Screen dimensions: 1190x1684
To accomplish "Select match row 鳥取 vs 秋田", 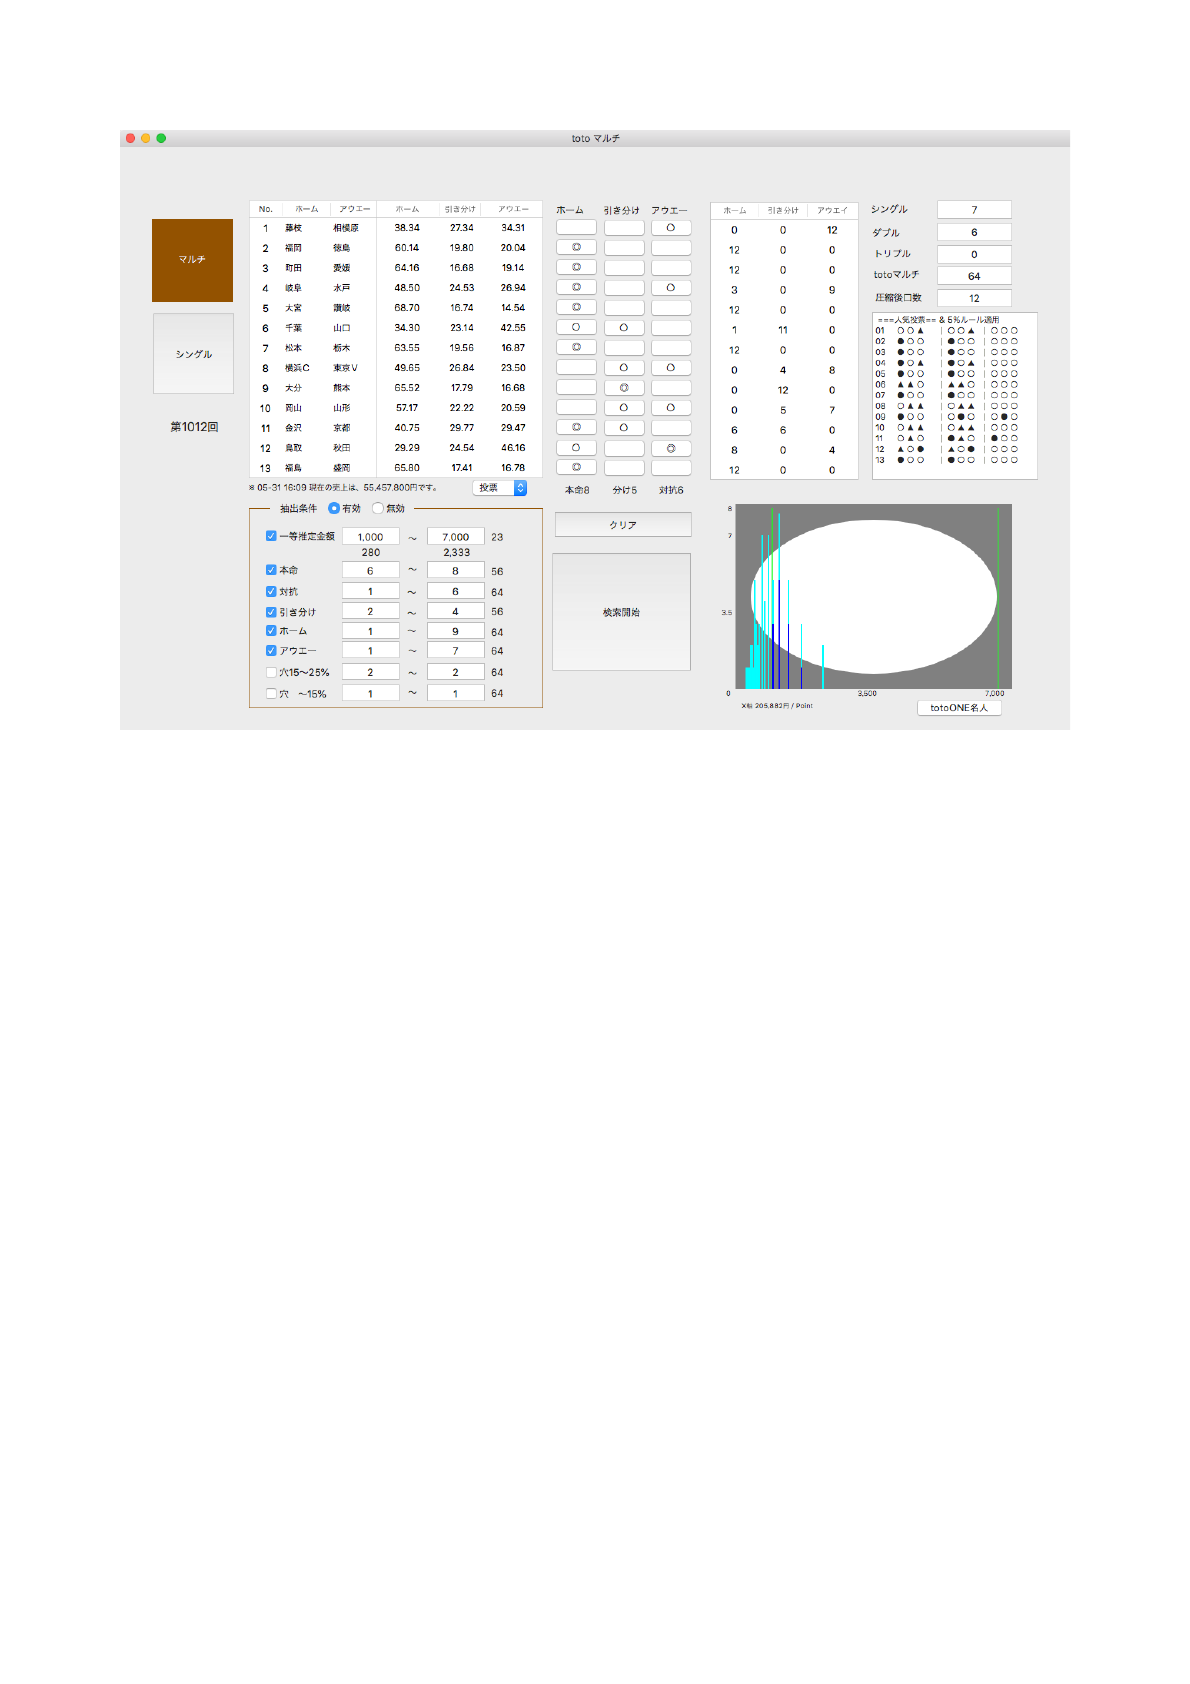I will (x=396, y=448).
